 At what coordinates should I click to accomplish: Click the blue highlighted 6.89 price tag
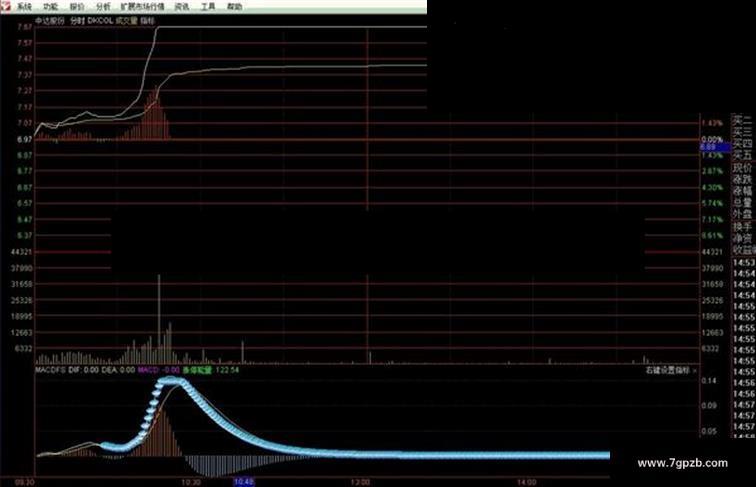tap(716, 147)
